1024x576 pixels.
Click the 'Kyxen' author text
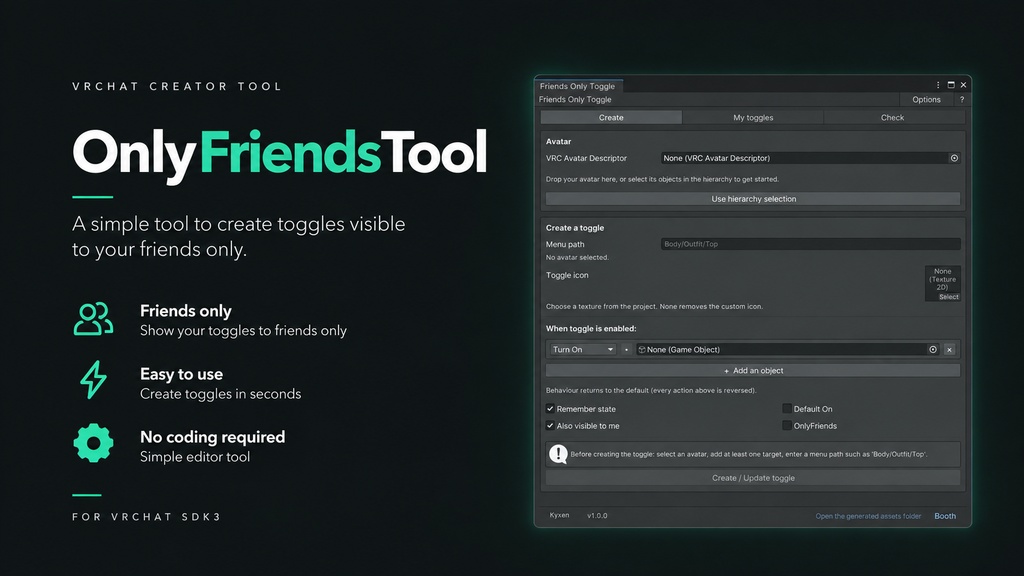coord(559,515)
